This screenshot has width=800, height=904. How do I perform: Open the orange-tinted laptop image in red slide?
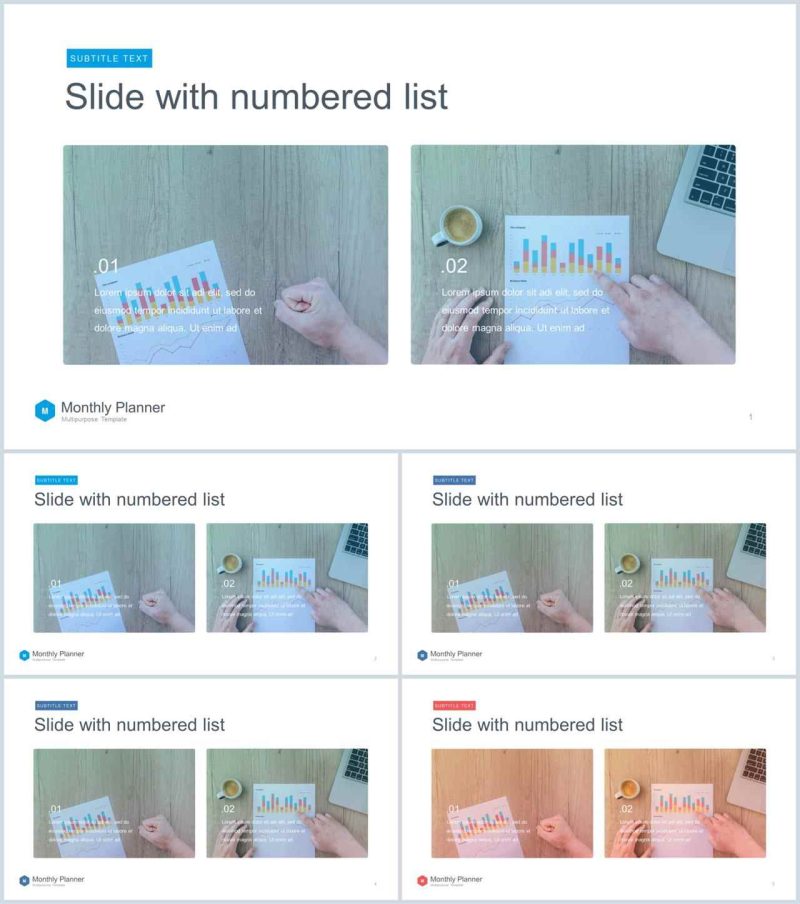coord(685,803)
